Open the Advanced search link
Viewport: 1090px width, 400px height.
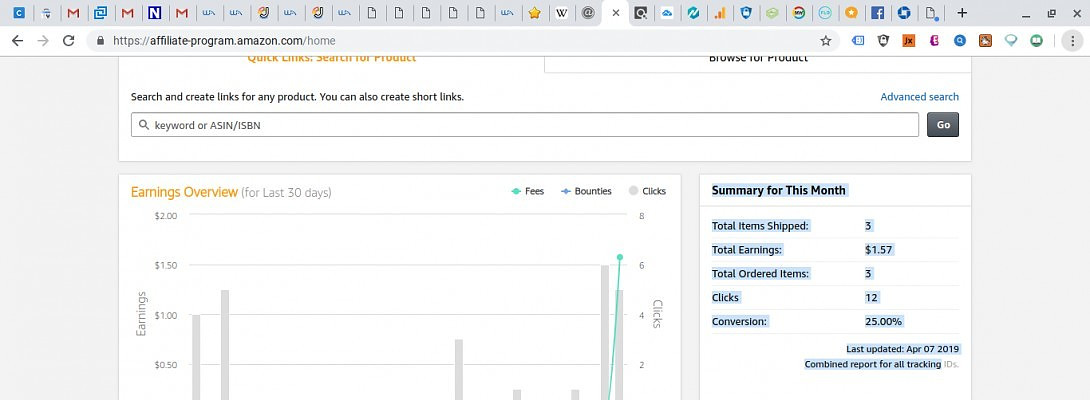coord(919,97)
